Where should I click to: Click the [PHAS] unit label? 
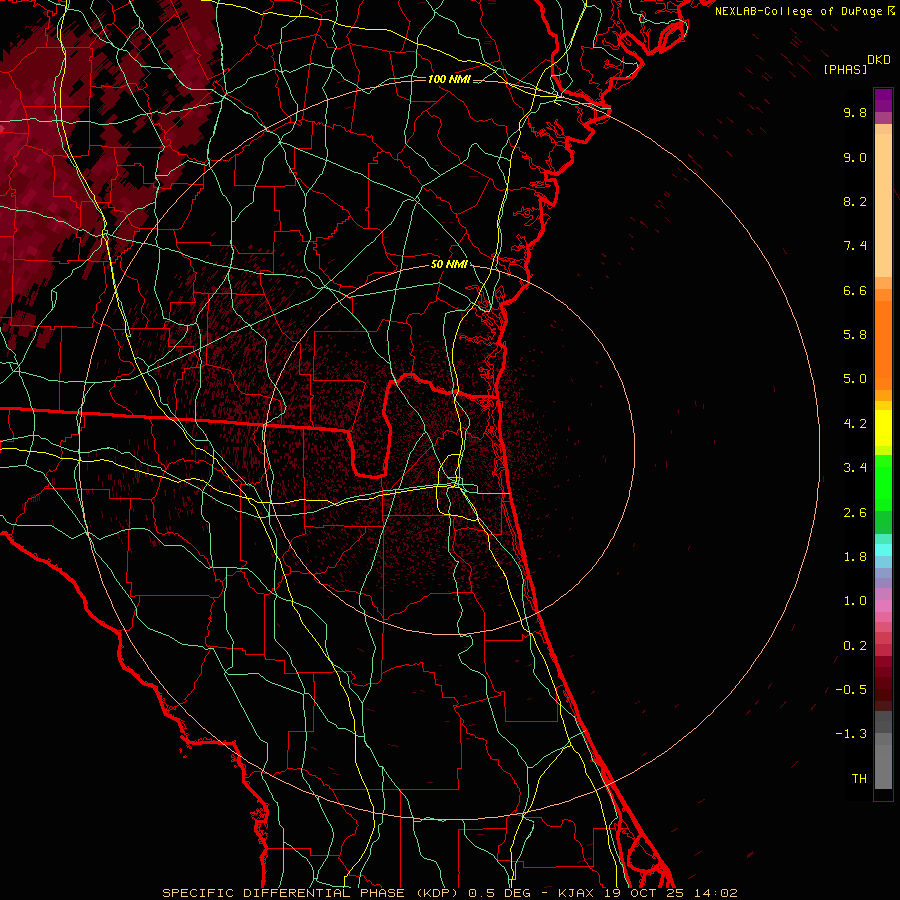[x=845, y=70]
